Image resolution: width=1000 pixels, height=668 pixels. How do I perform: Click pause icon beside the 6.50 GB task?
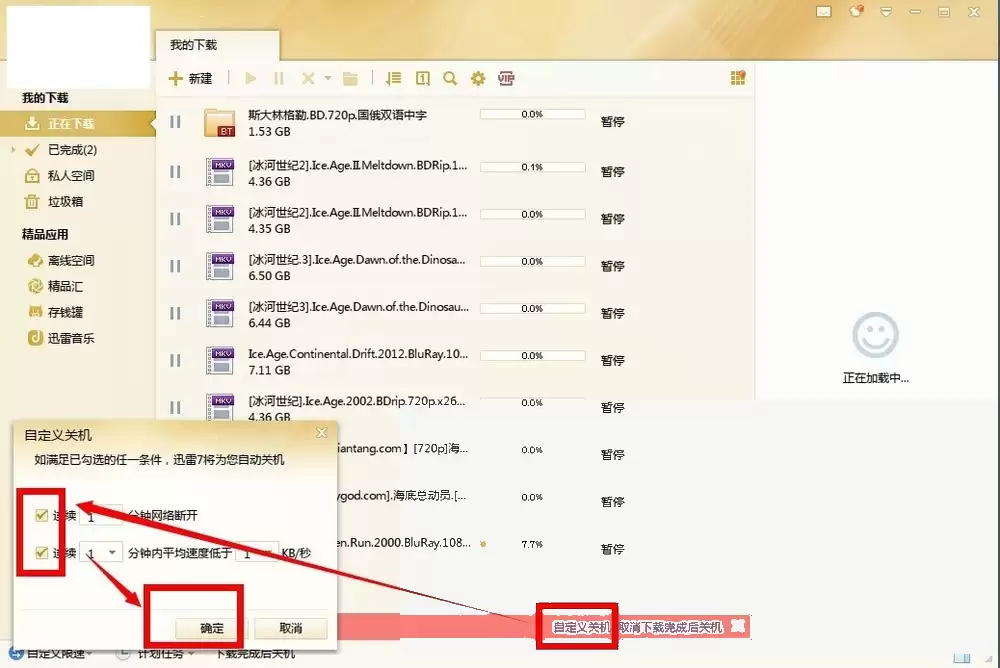point(175,266)
